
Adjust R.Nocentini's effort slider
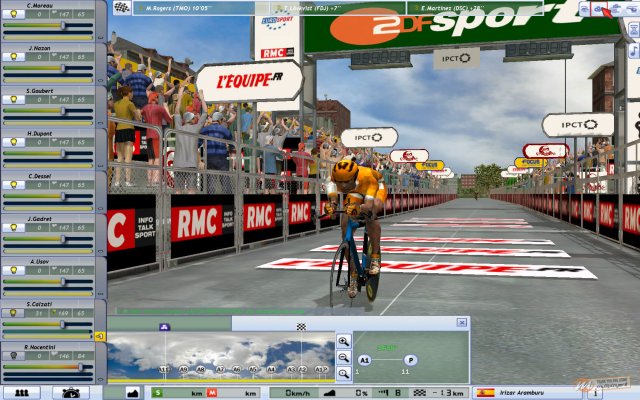pos(48,367)
